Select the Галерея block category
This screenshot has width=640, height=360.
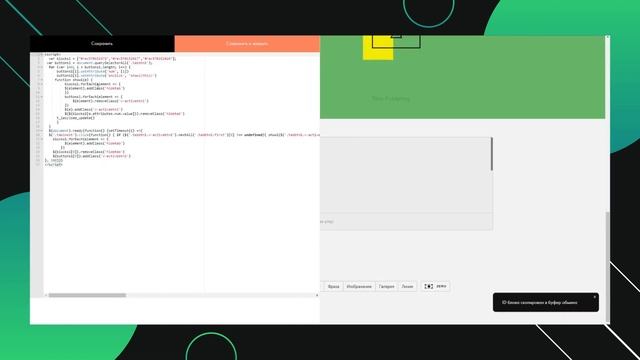pos(387,287)
